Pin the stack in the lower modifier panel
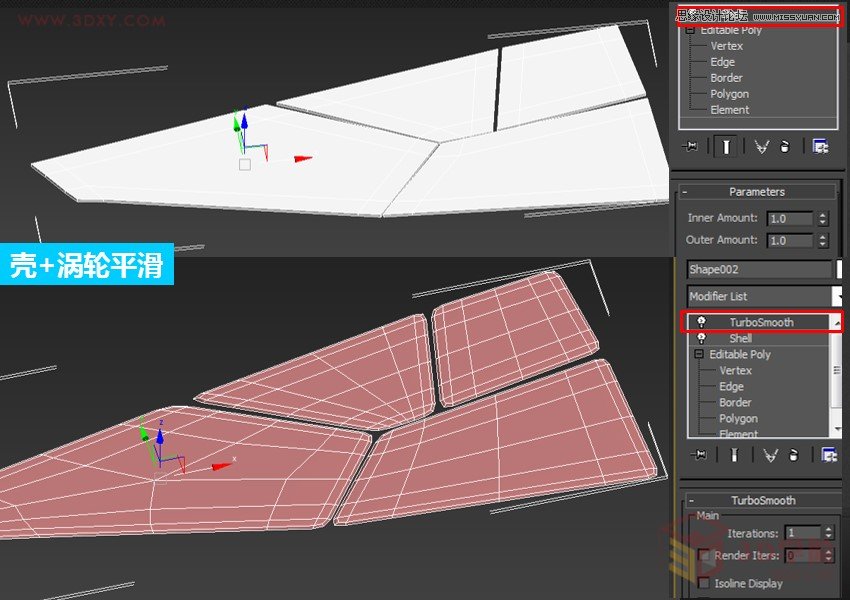 (x=699, y=455)
